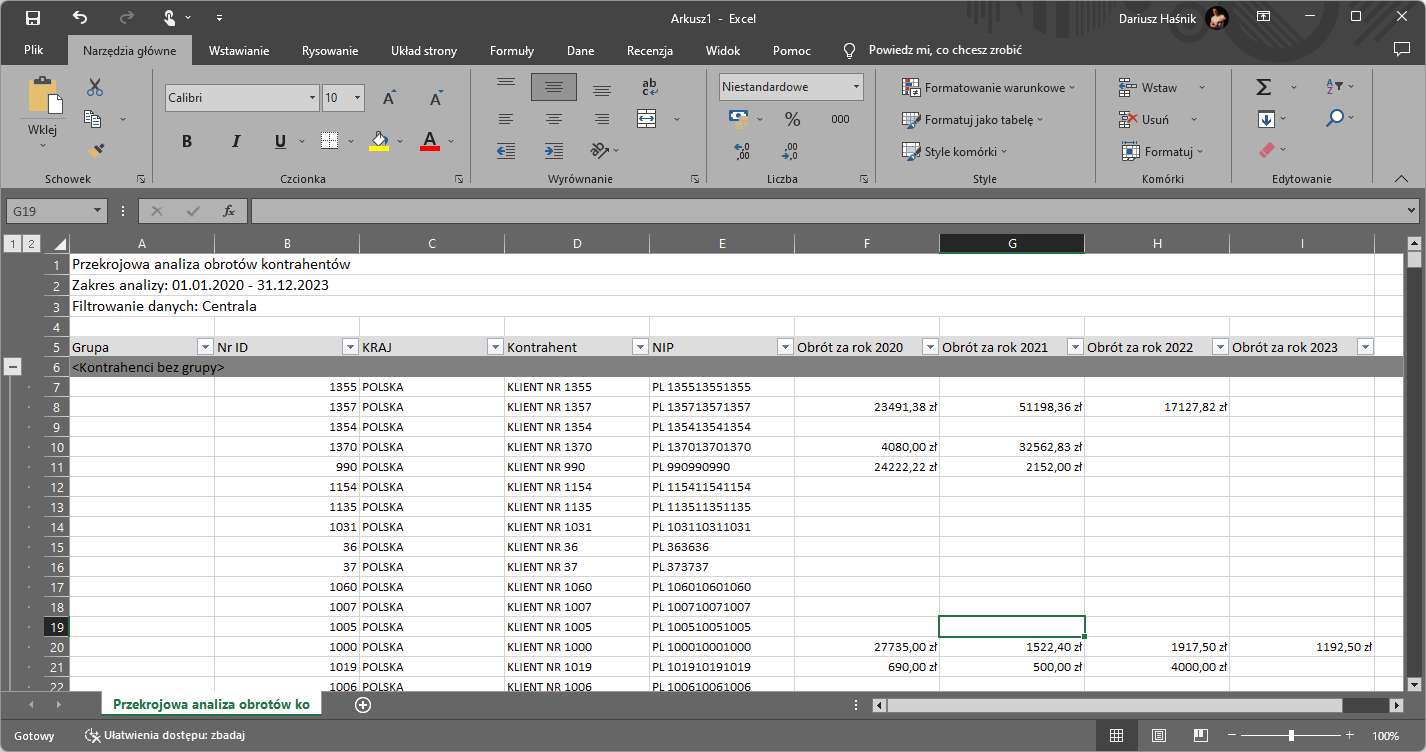Switch to Page Layout view in status bar

pyautogui.click(x=1159, y=736)
